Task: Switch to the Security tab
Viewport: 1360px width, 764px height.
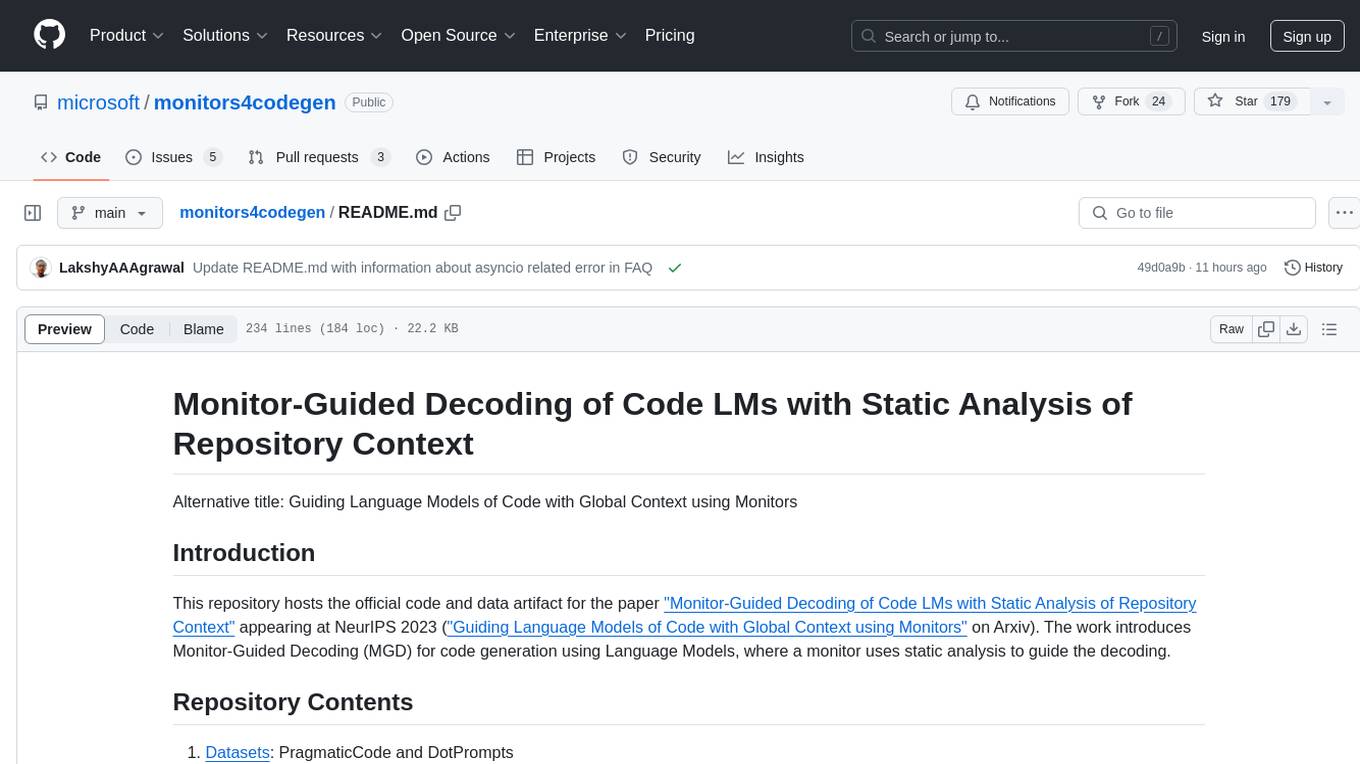Action: [x=662, y=157]
